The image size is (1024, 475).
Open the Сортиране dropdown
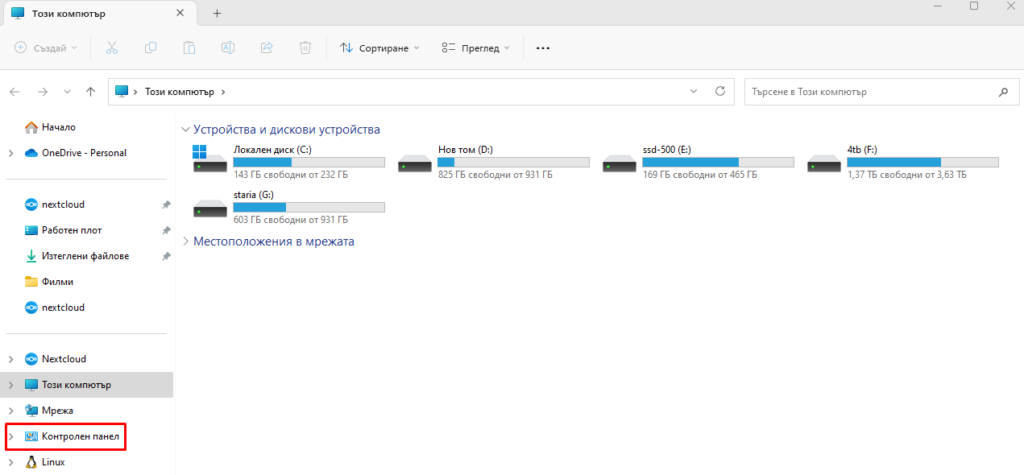tap(379, 48)
